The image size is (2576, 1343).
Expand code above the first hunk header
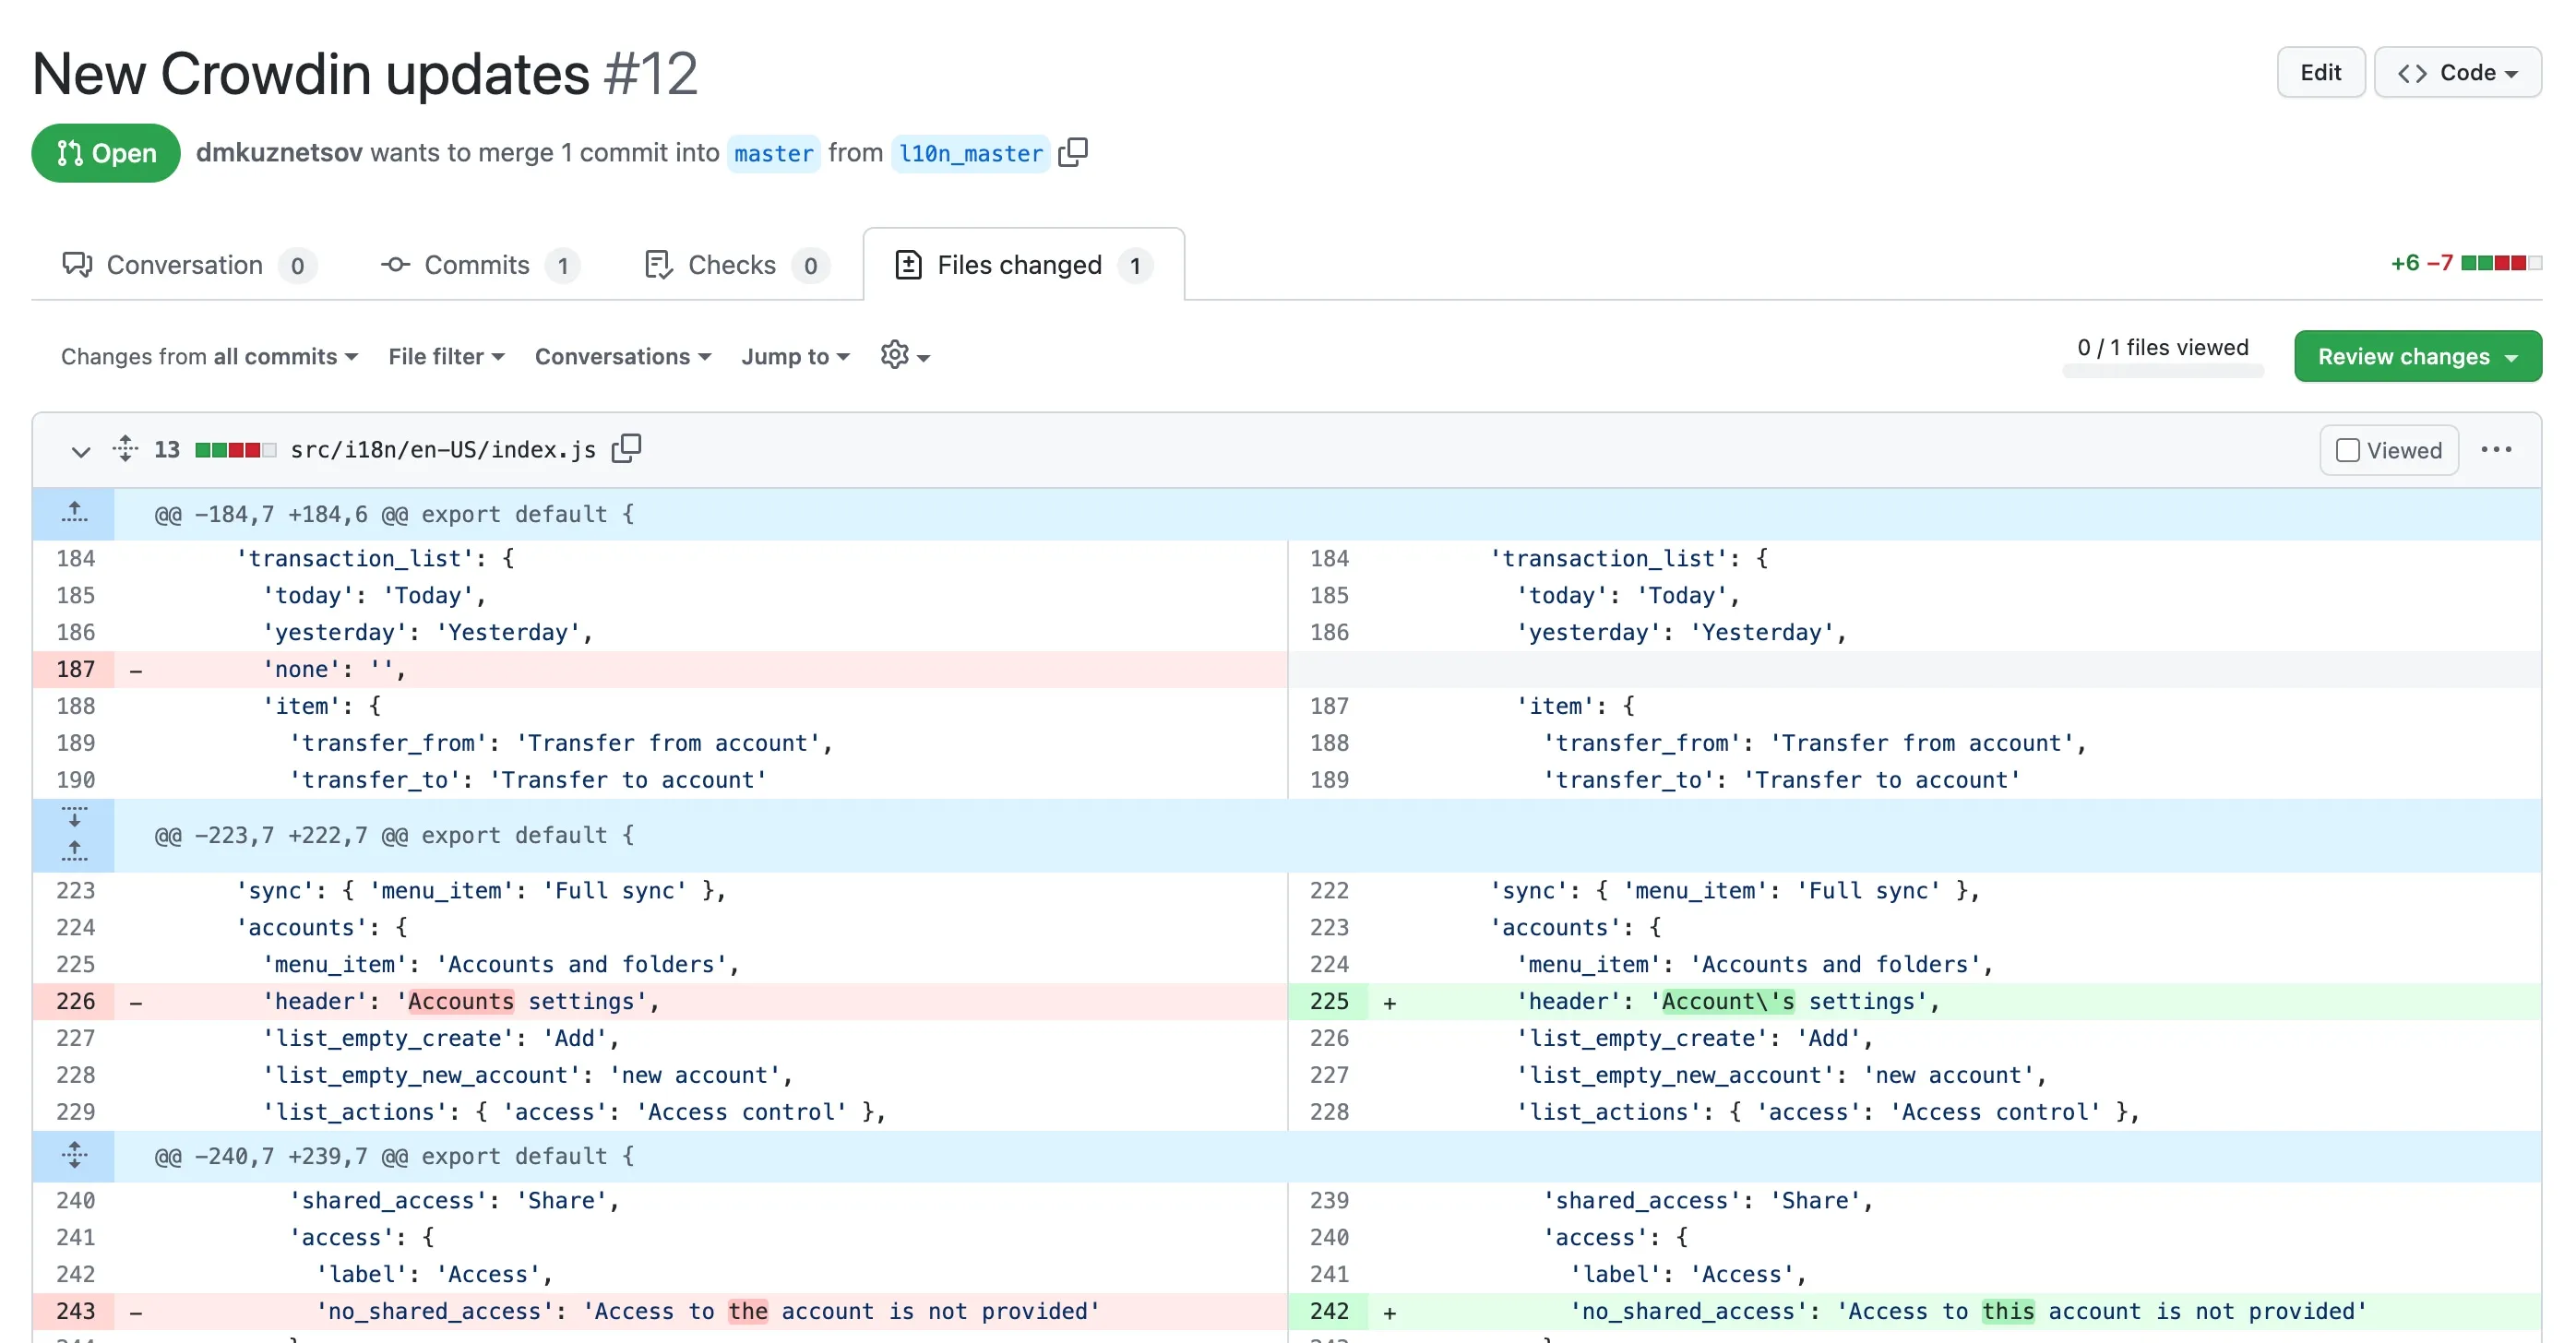coord(74,513)
